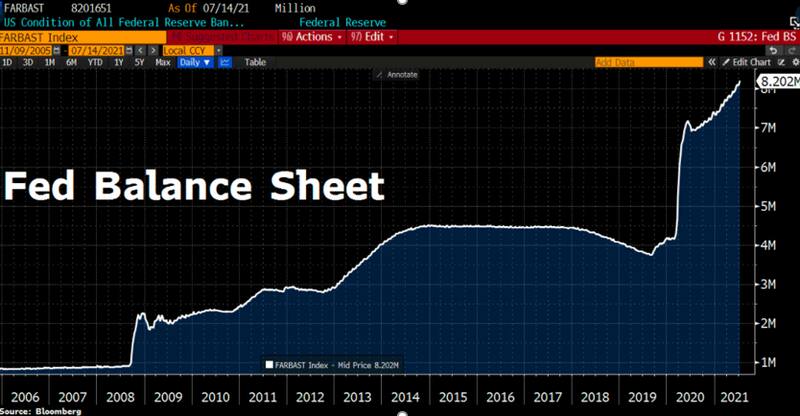
Task: Select the YTD time range
Action: tap(95, 62)
